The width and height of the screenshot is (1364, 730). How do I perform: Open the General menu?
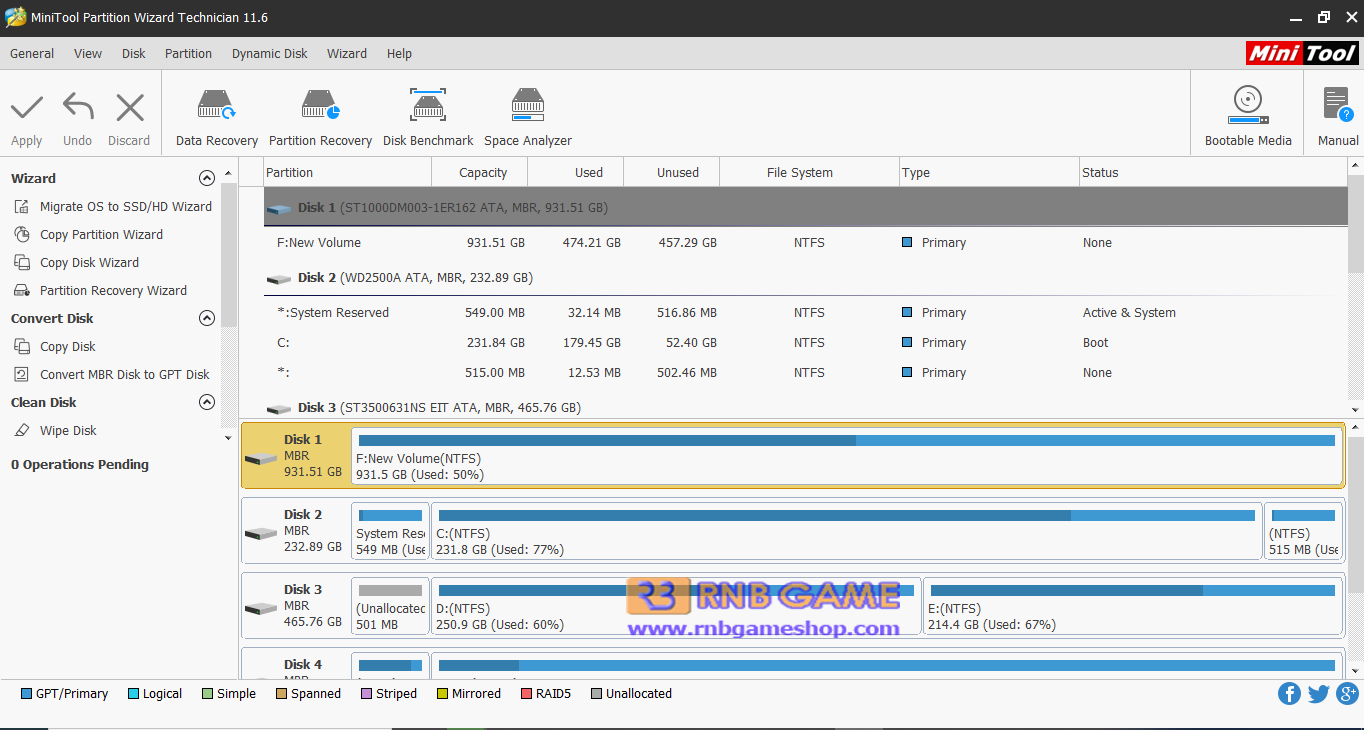[x=32, y=54]
